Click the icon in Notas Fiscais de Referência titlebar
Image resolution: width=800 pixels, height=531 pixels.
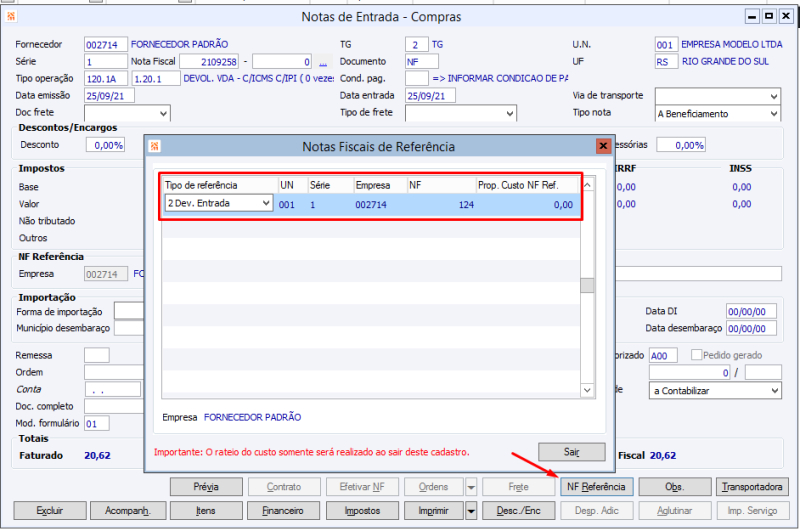[155, 146]
